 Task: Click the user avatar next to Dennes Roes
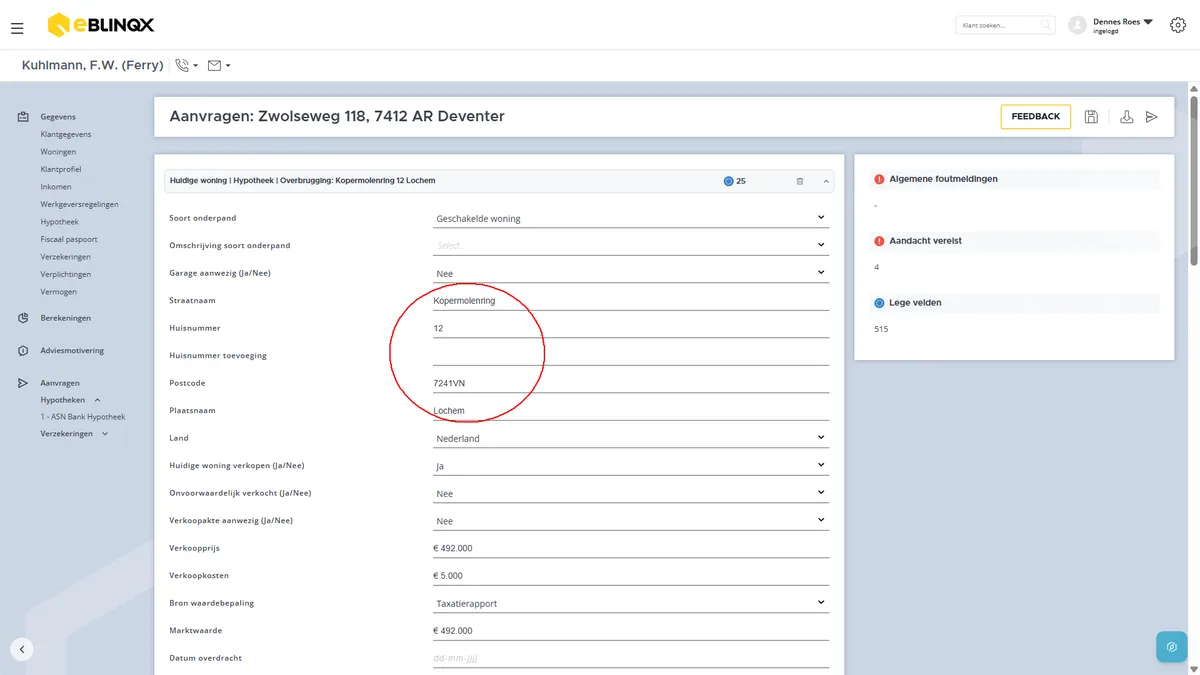[x=1077, y=25]
